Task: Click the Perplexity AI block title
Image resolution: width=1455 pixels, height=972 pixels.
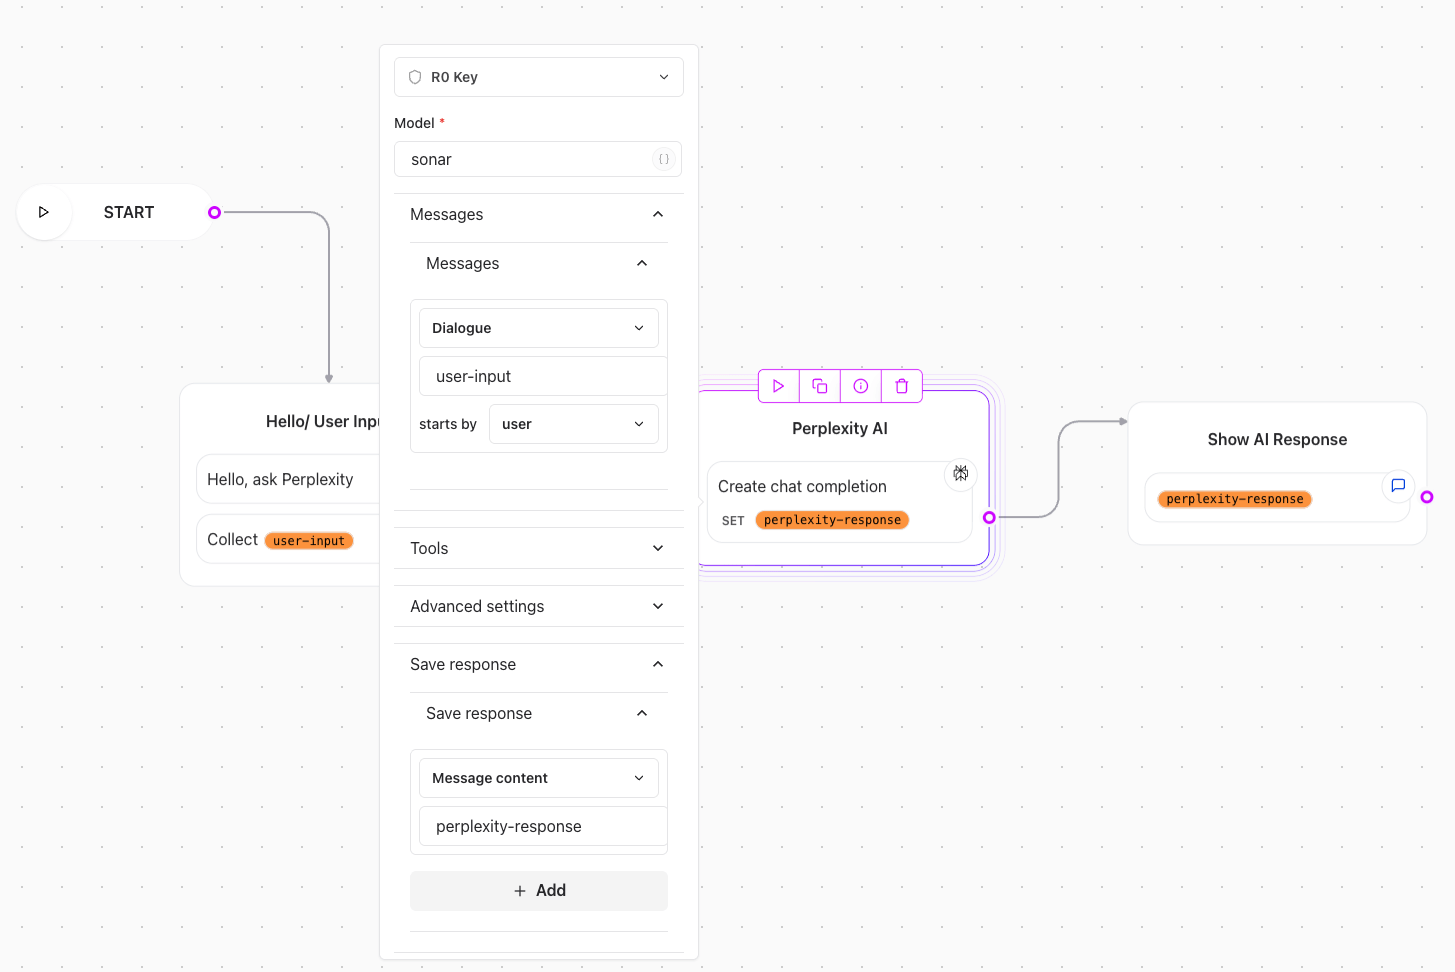Action: click(840, 428)
